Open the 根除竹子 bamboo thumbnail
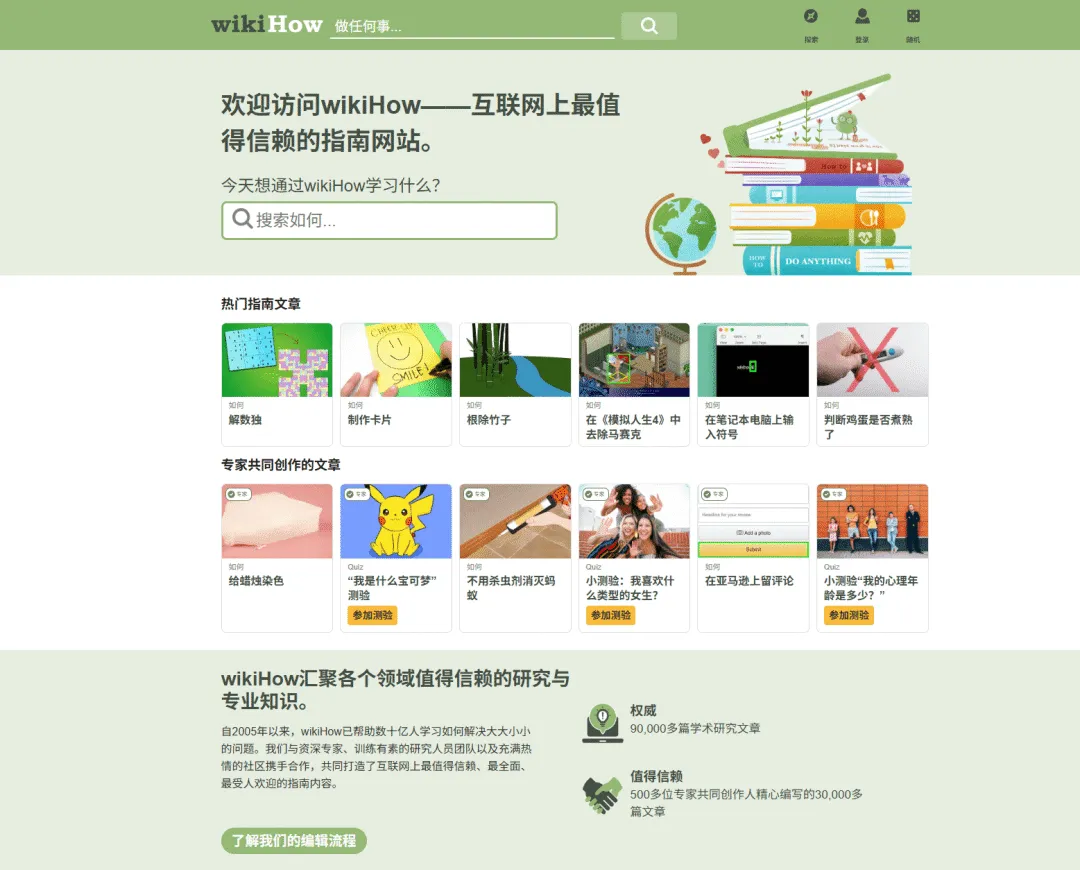Image resolution: width=1080 pixels, height=870 pixels. 515,360
